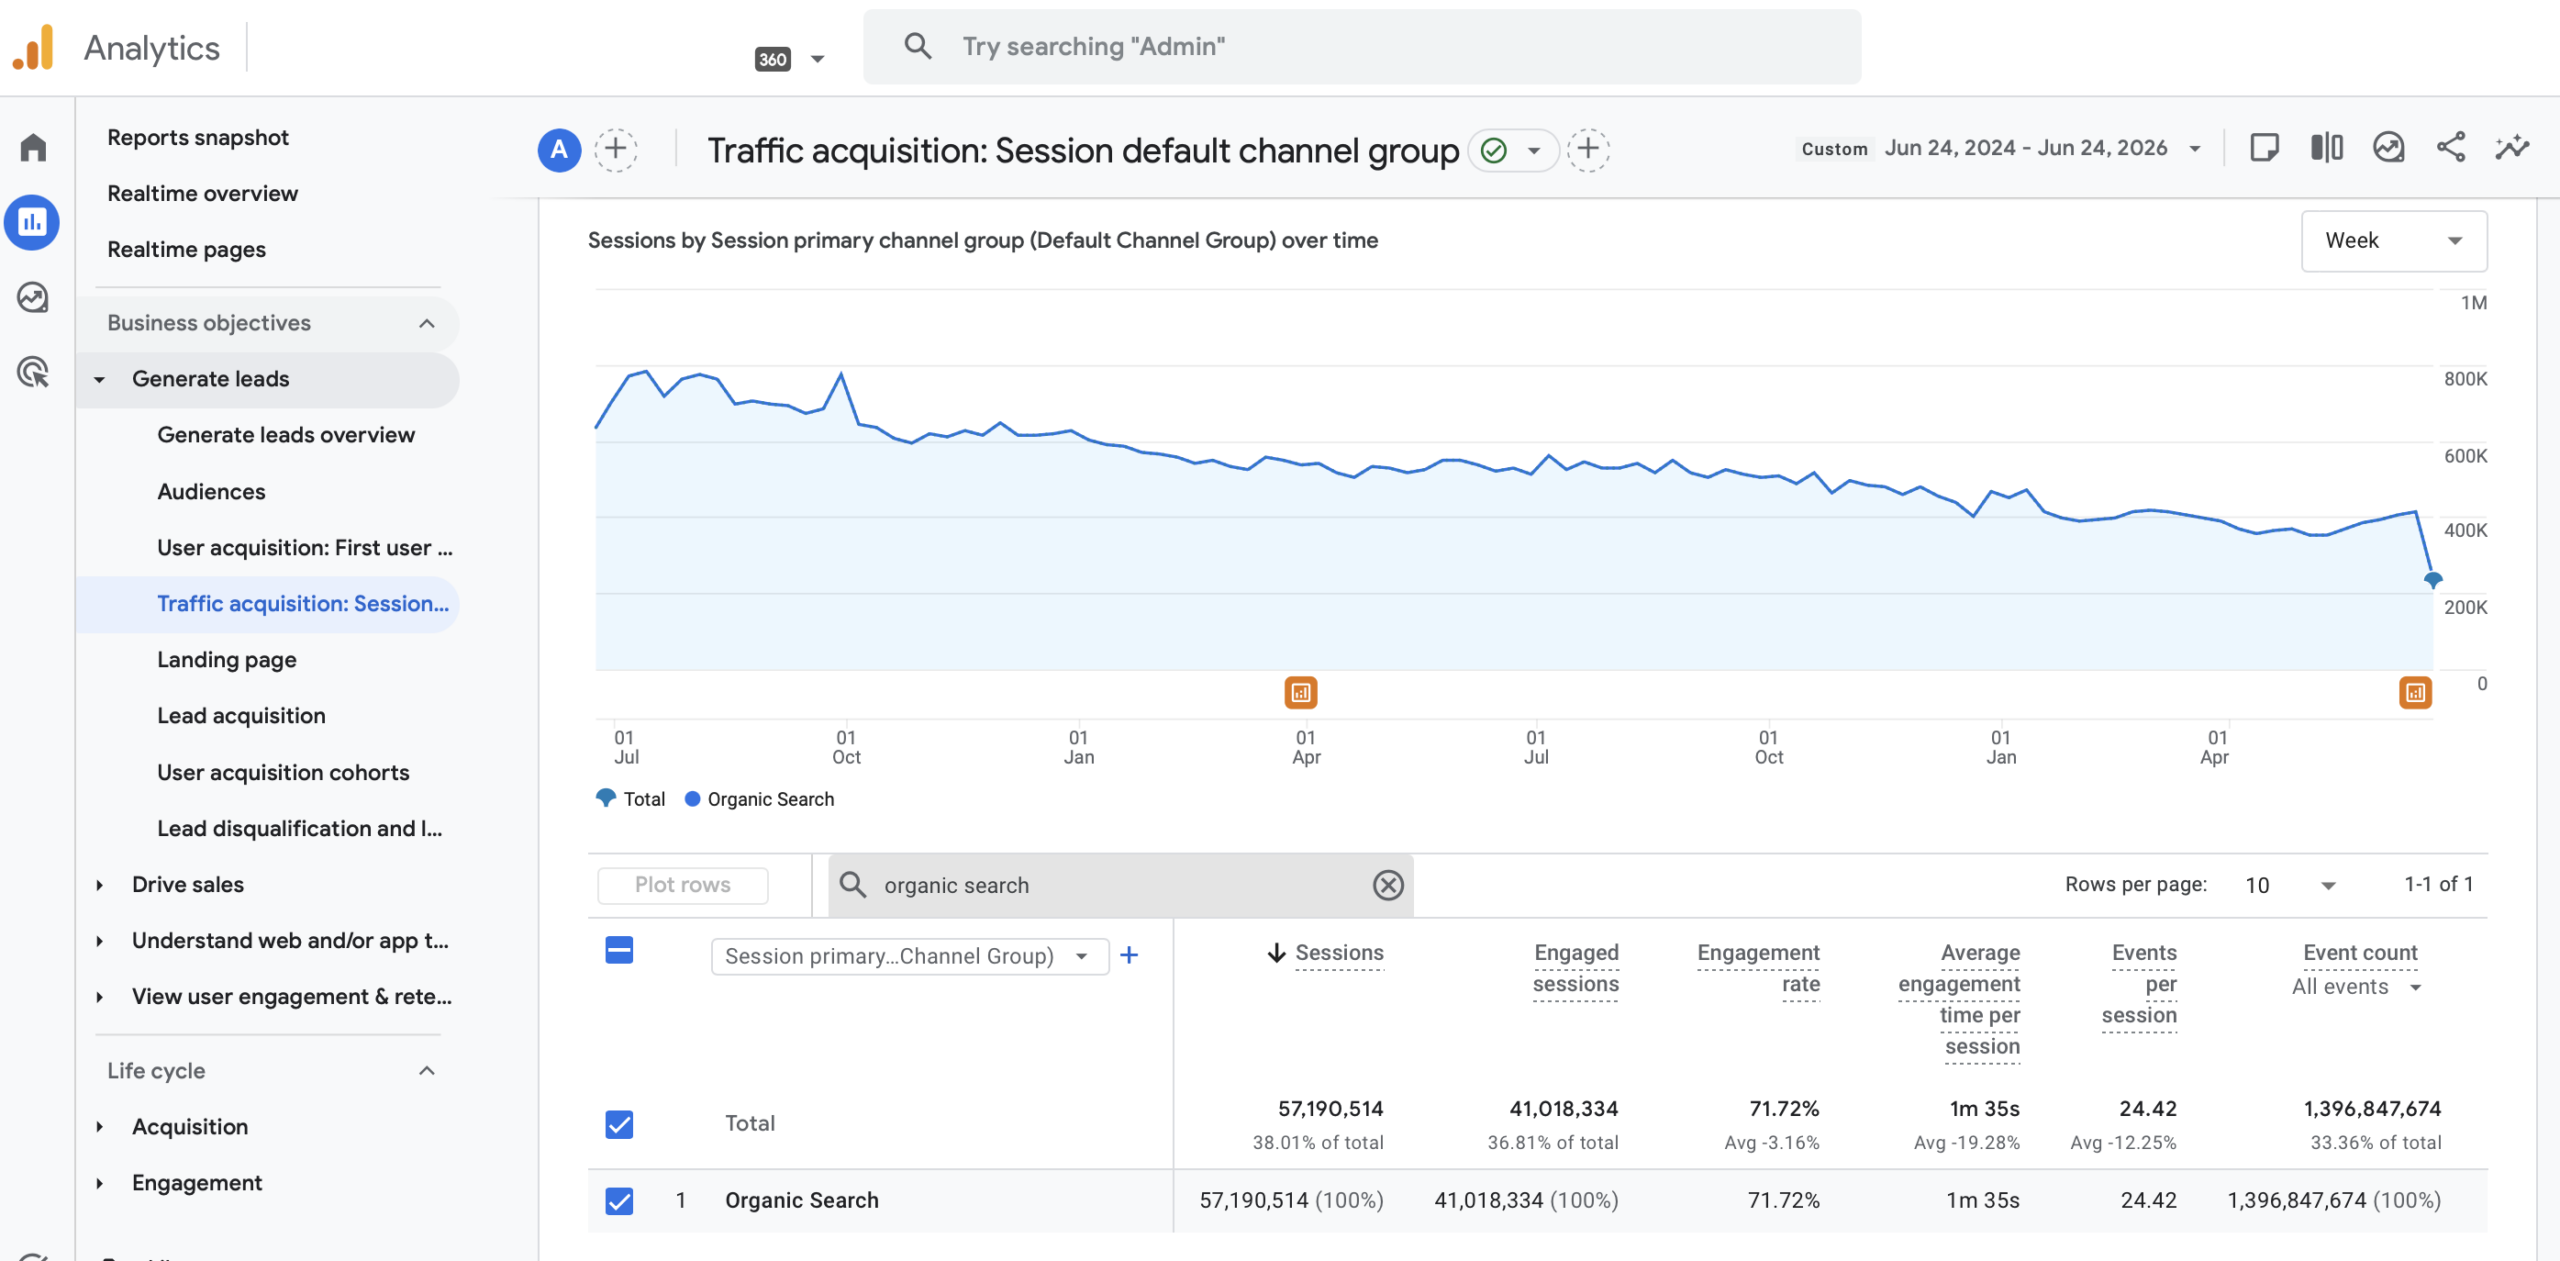Screen dimensions: 2560x1261
Task: Open Session primary Channel Group dimension dropdown
Action: click(910, 956)
